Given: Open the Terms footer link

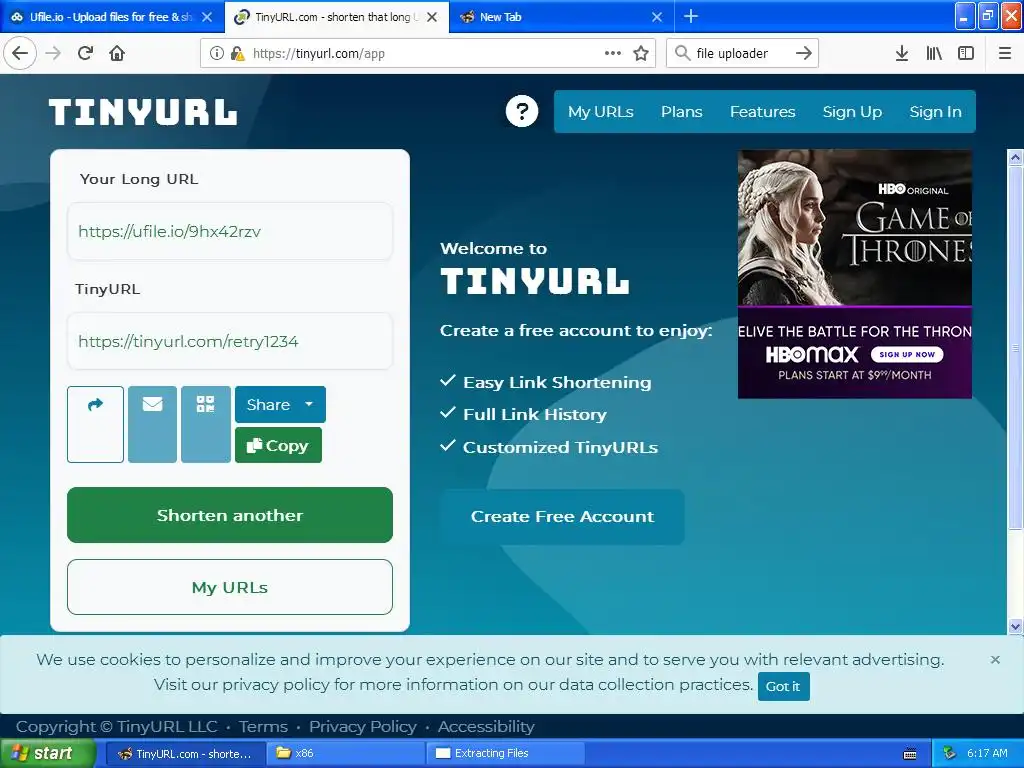Looking at the screenshot, I should pyautogui.click(x=263, y=727).
